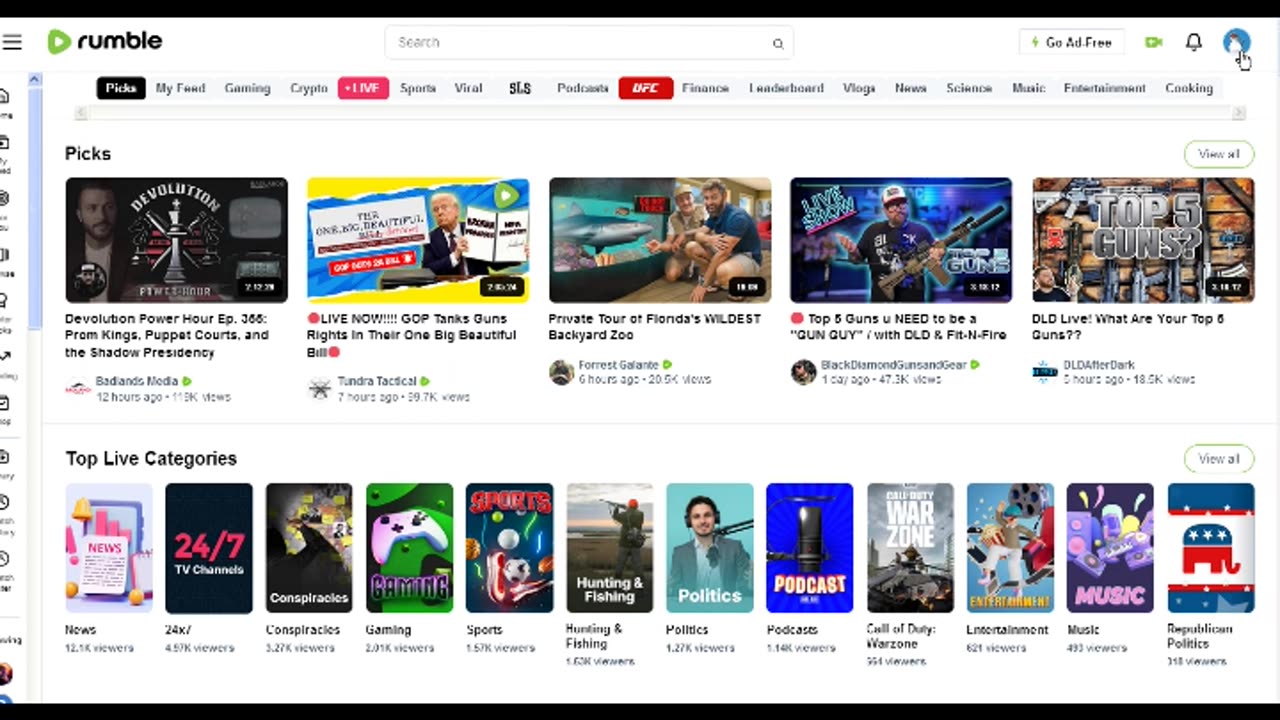Image resolution: width=1280 pixels, height=720 pixels.
Task: Open the Viral tab
Action: 469,88
